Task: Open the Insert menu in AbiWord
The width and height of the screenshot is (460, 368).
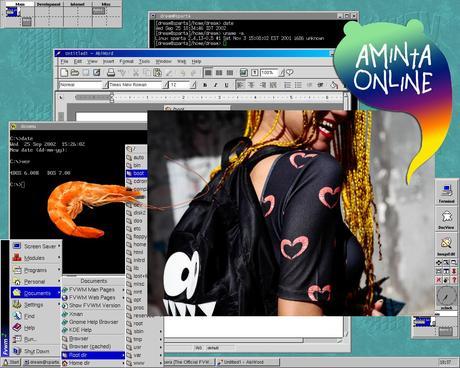Action: tap(108, 61)
